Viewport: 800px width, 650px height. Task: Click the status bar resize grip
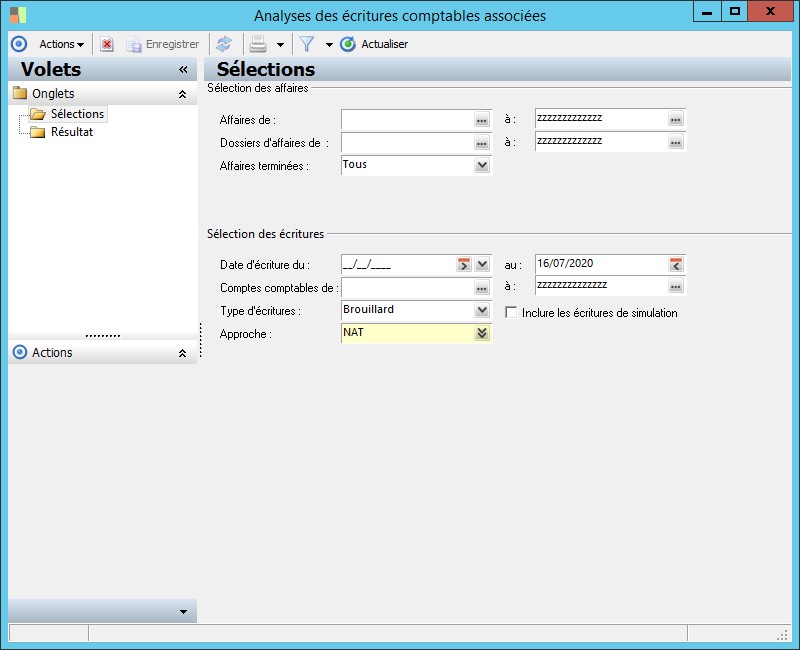tap(782, 634)
